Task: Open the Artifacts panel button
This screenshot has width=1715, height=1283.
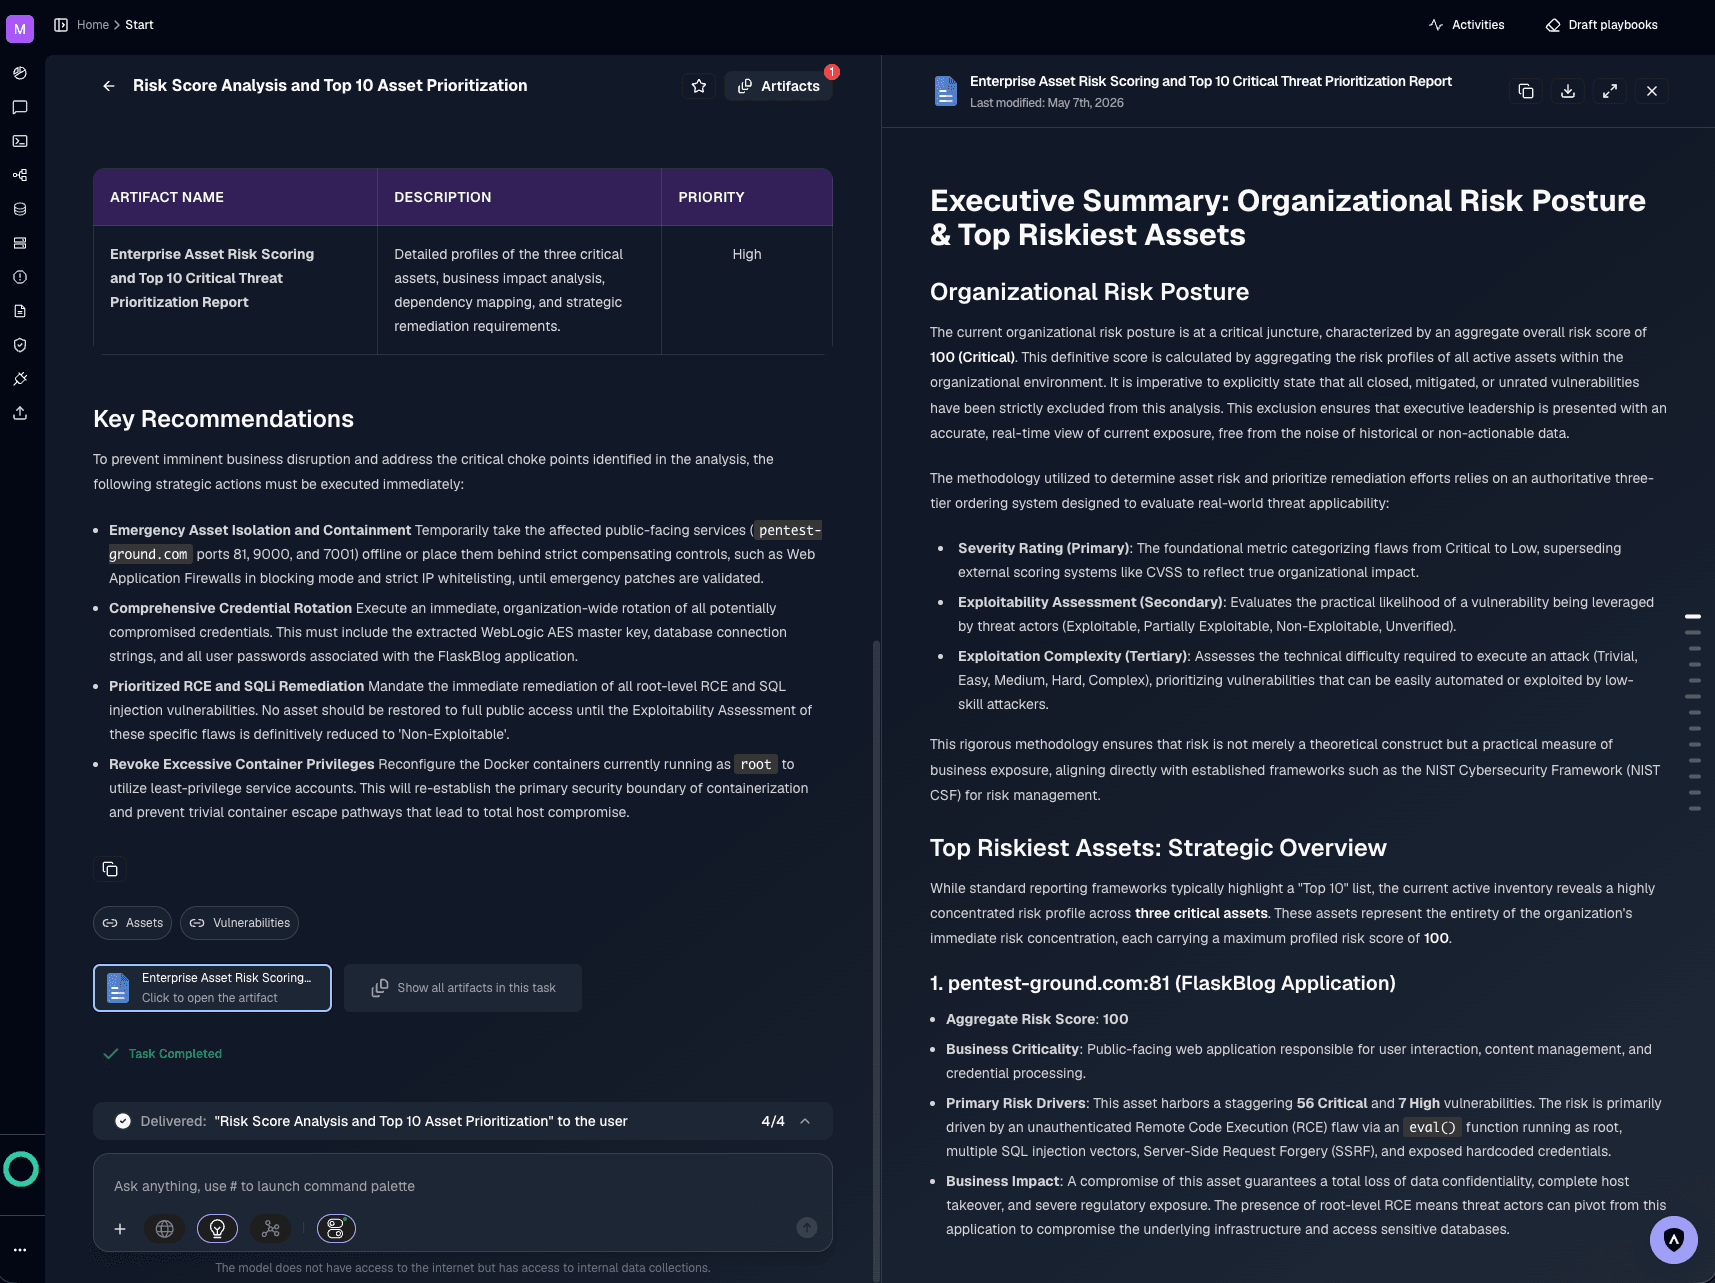Action: click(779, 86)
